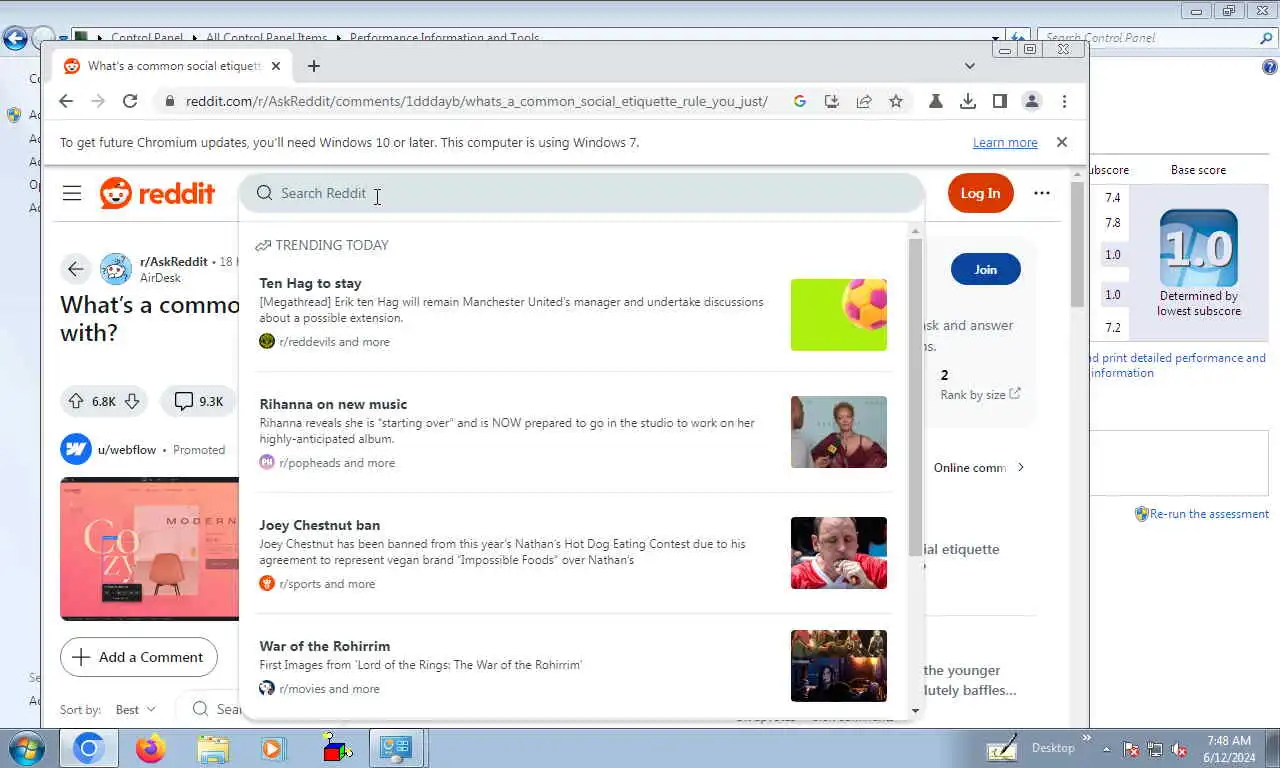The width and height of the screenshot is (1280, 768).
Task: Open the Reddit hamburger menu
Action: tap(72, 193)
